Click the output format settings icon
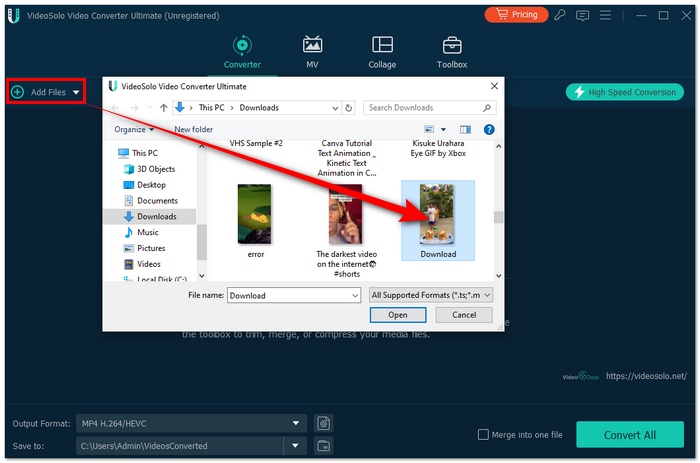The image size is (700, 463). pos(324,423)
